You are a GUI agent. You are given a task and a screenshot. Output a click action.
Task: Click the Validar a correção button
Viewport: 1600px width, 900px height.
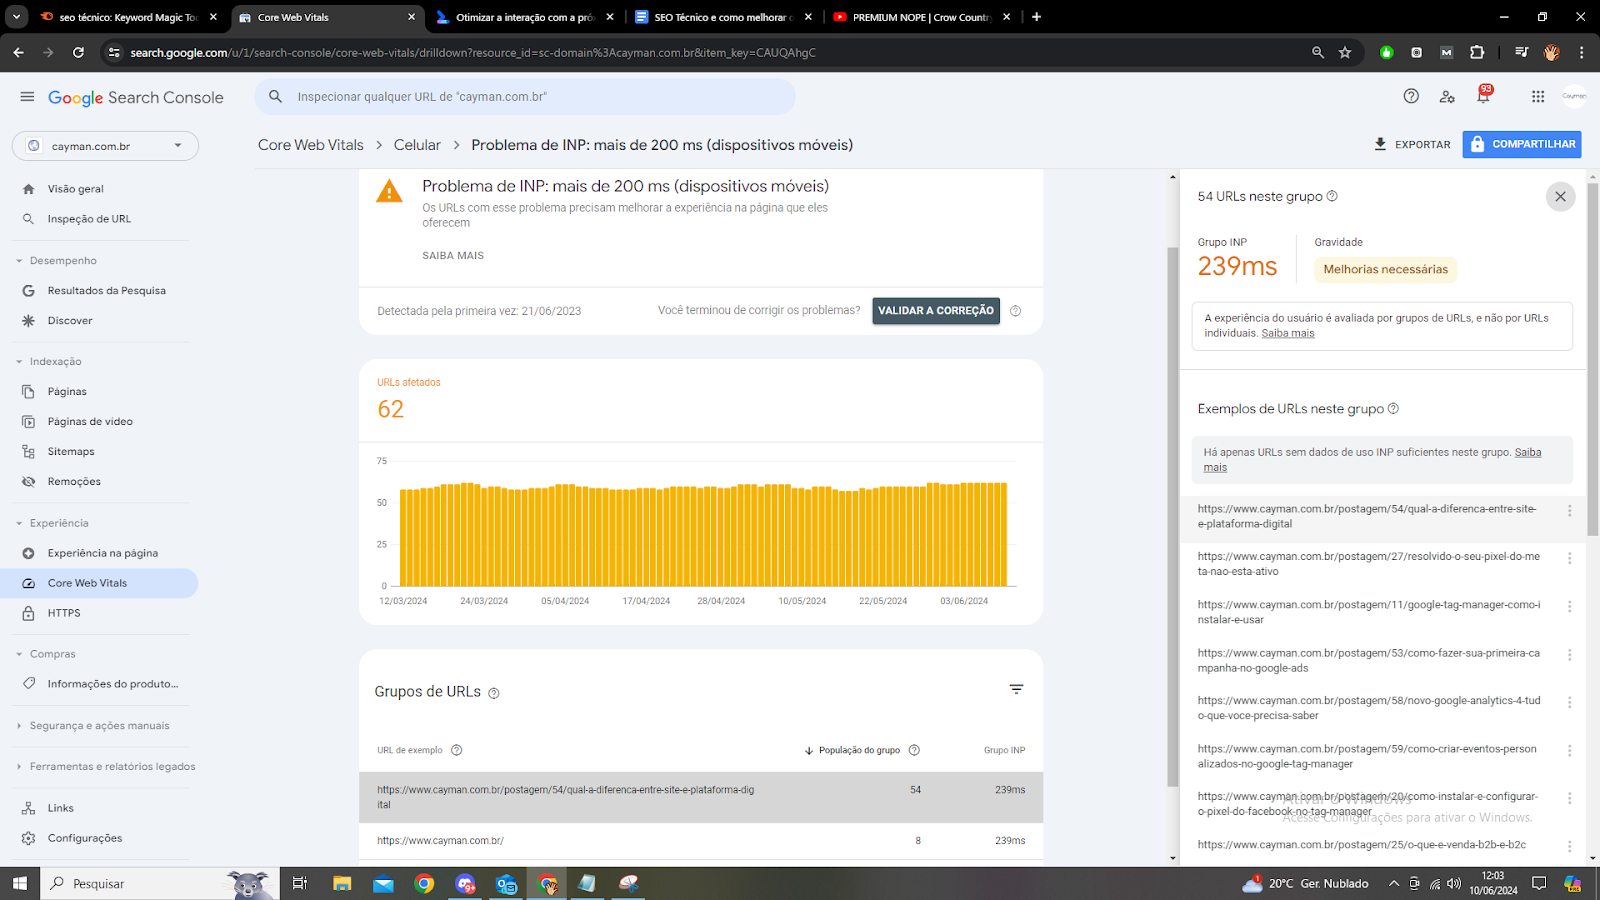click(936, 311)
